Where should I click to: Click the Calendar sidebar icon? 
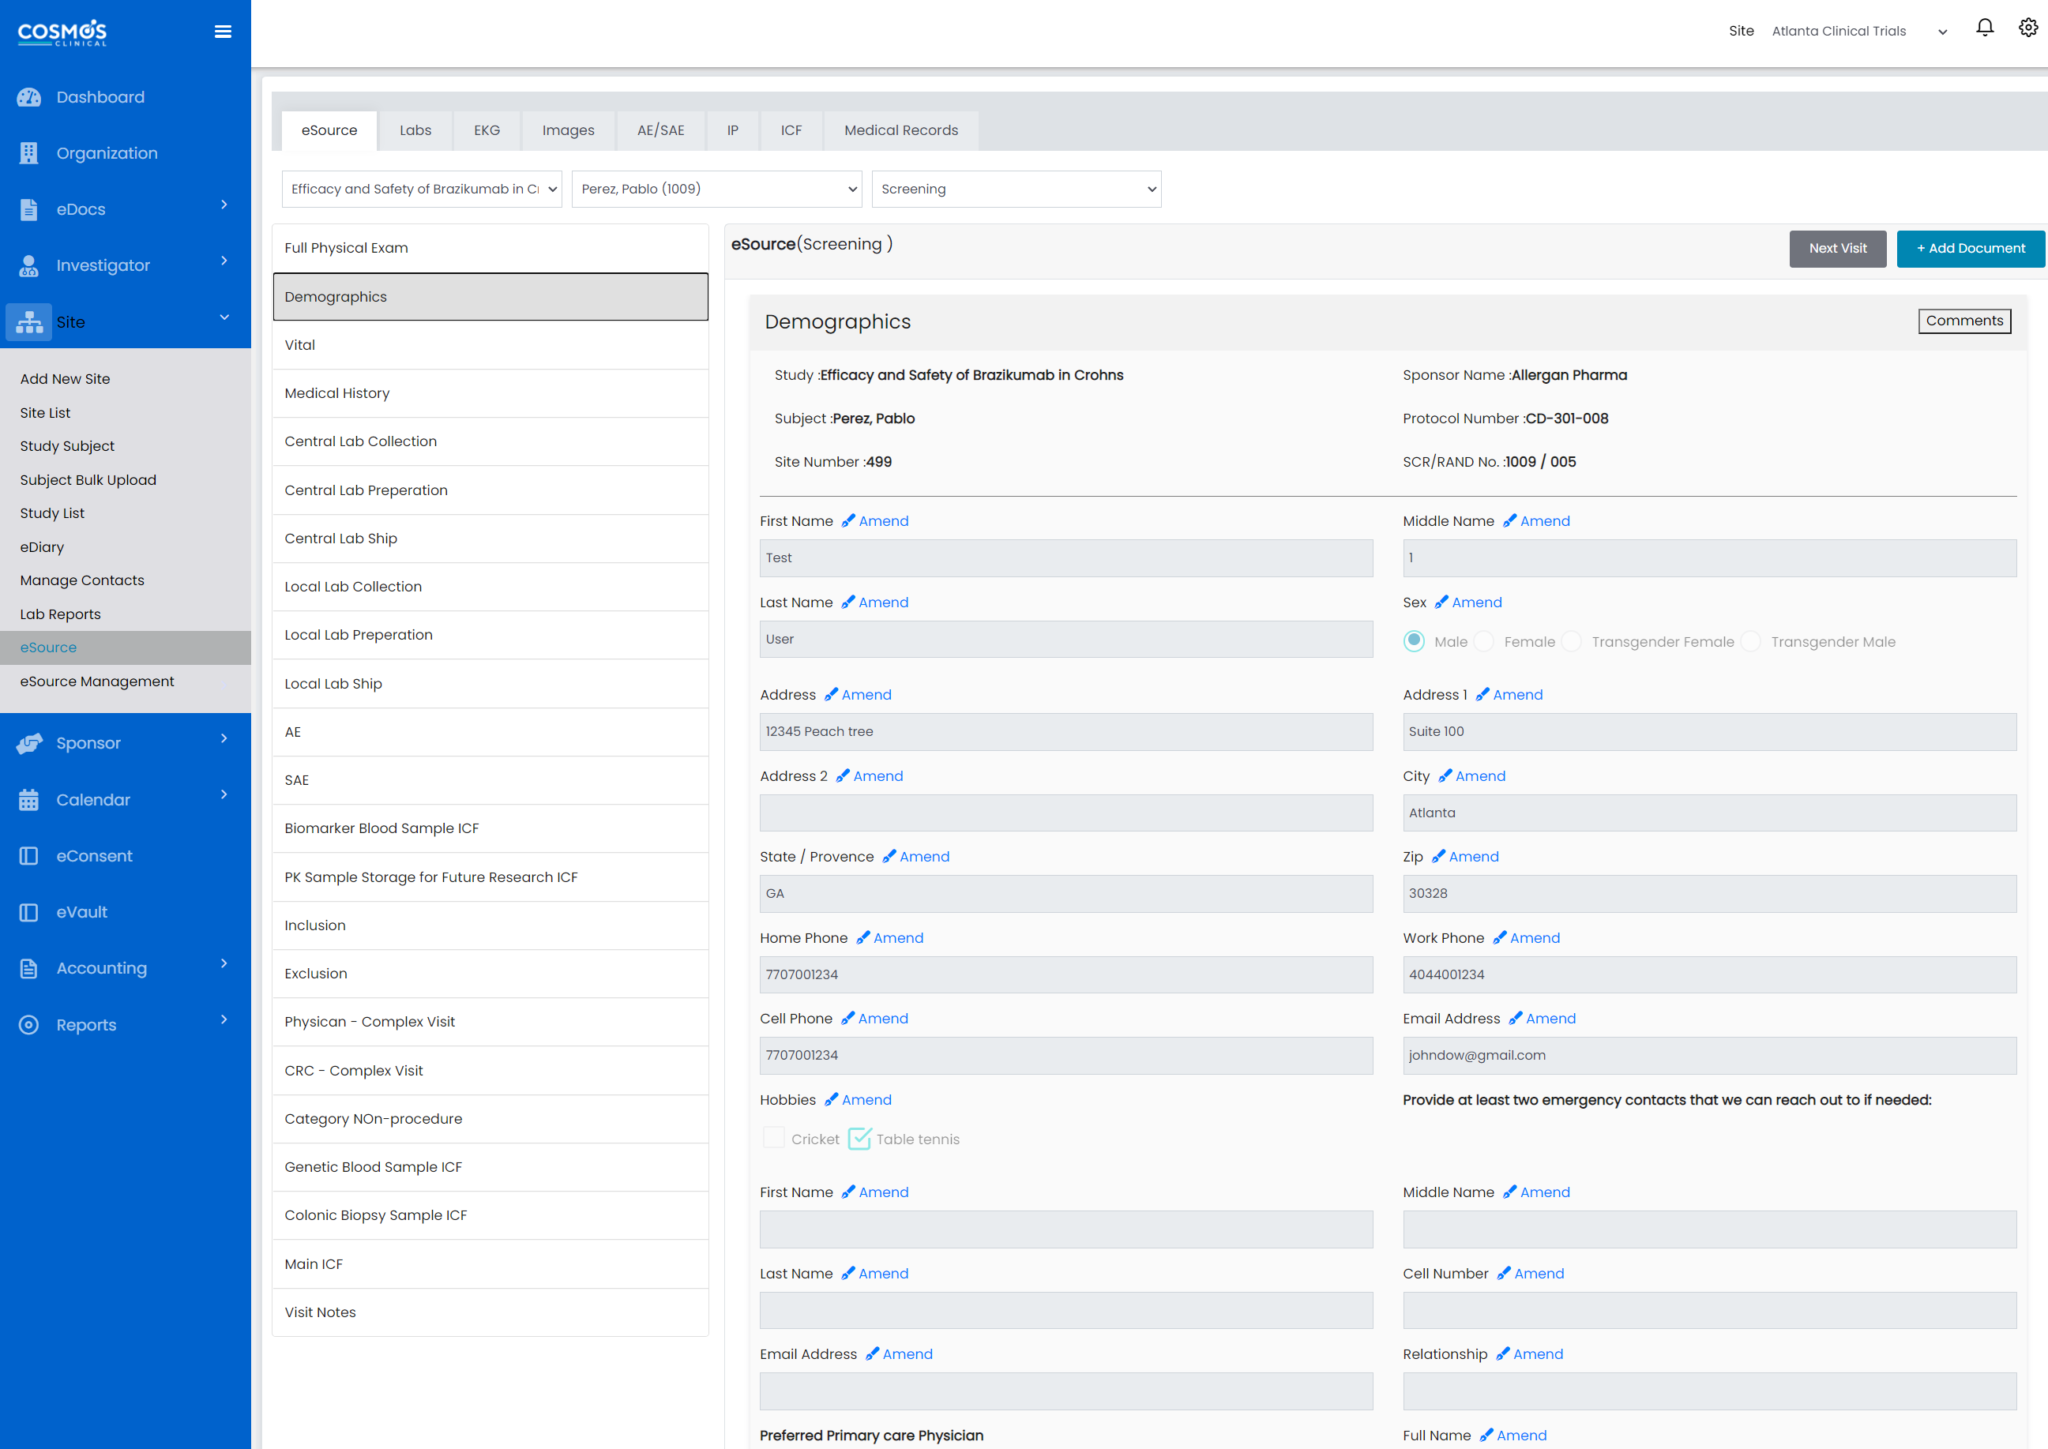(29, 800)
